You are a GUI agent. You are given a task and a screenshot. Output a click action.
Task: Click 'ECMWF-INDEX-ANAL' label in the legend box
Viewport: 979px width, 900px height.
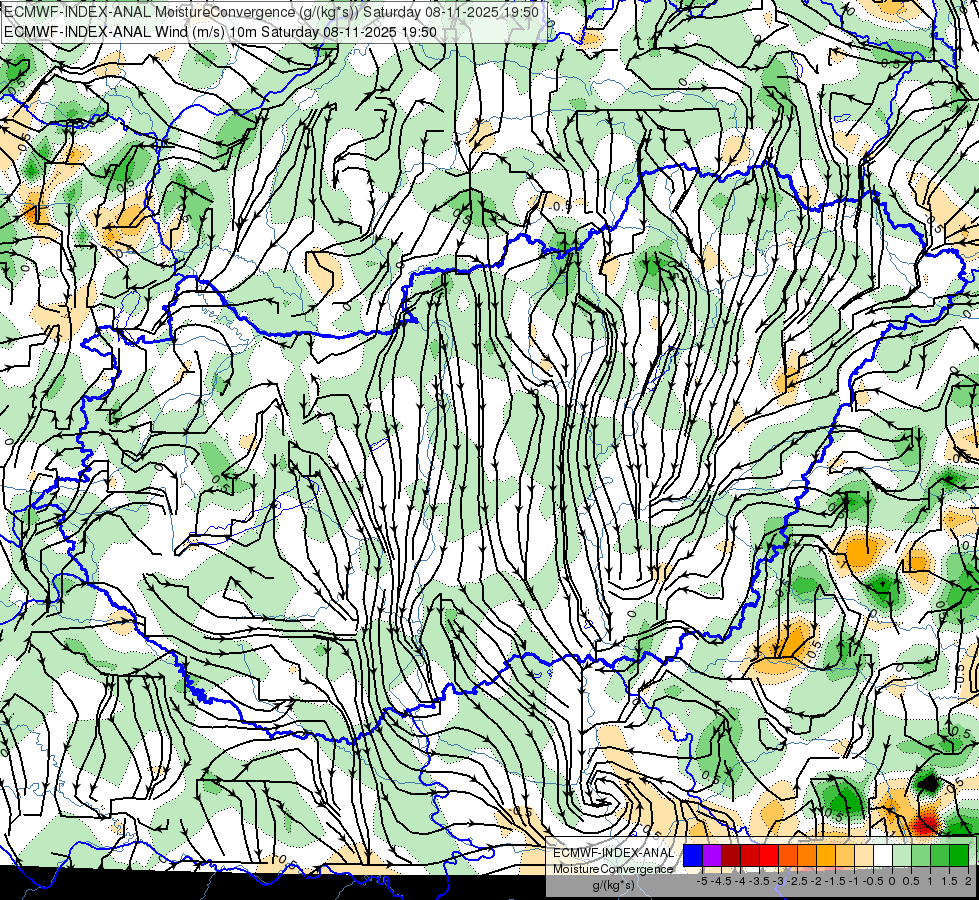[613, 853]
